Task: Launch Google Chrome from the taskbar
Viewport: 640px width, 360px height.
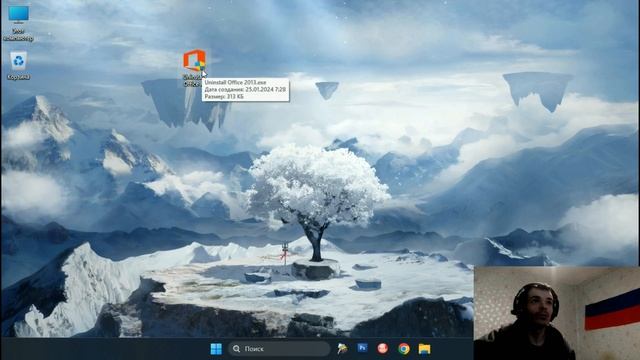Action: coord(404,349)
